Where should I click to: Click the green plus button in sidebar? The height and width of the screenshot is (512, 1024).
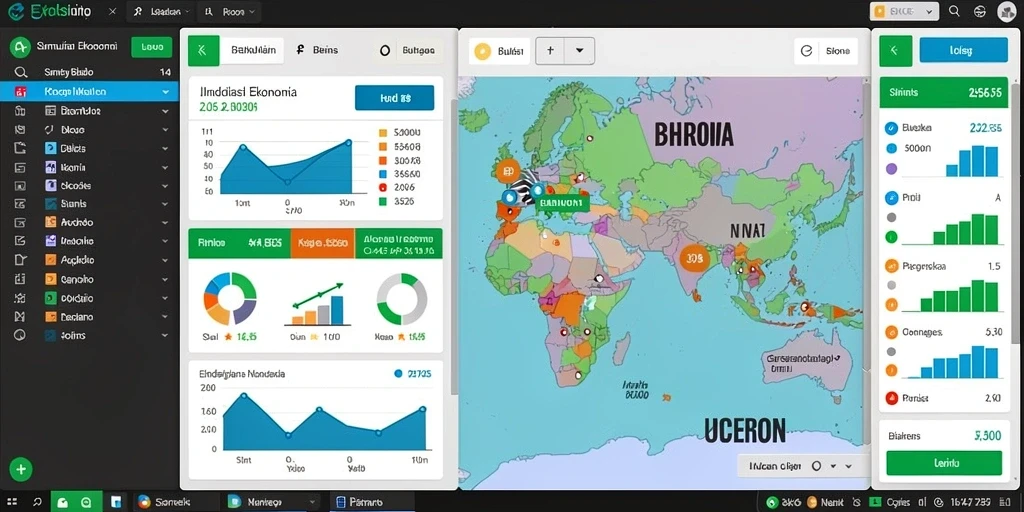[x=21, y=469]
